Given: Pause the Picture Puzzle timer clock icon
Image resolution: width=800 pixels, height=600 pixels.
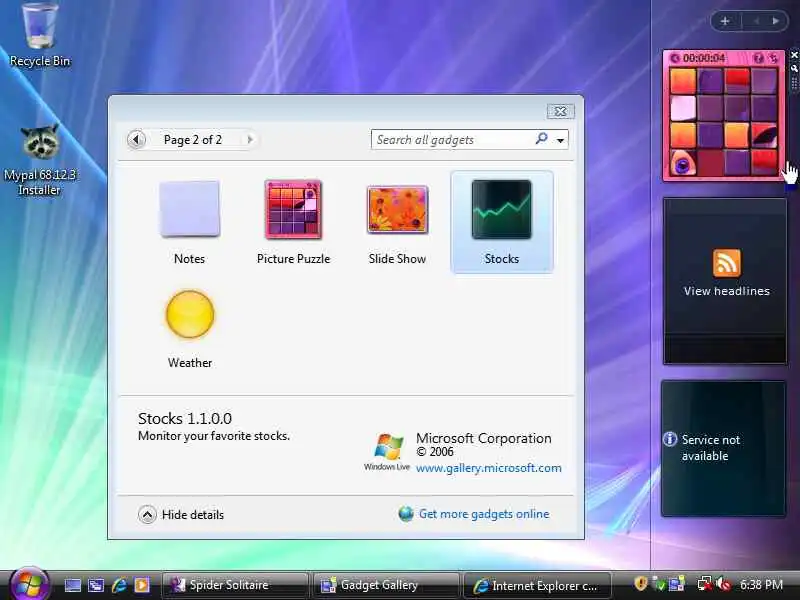Looking at the screenshot, I should [675, 58].
